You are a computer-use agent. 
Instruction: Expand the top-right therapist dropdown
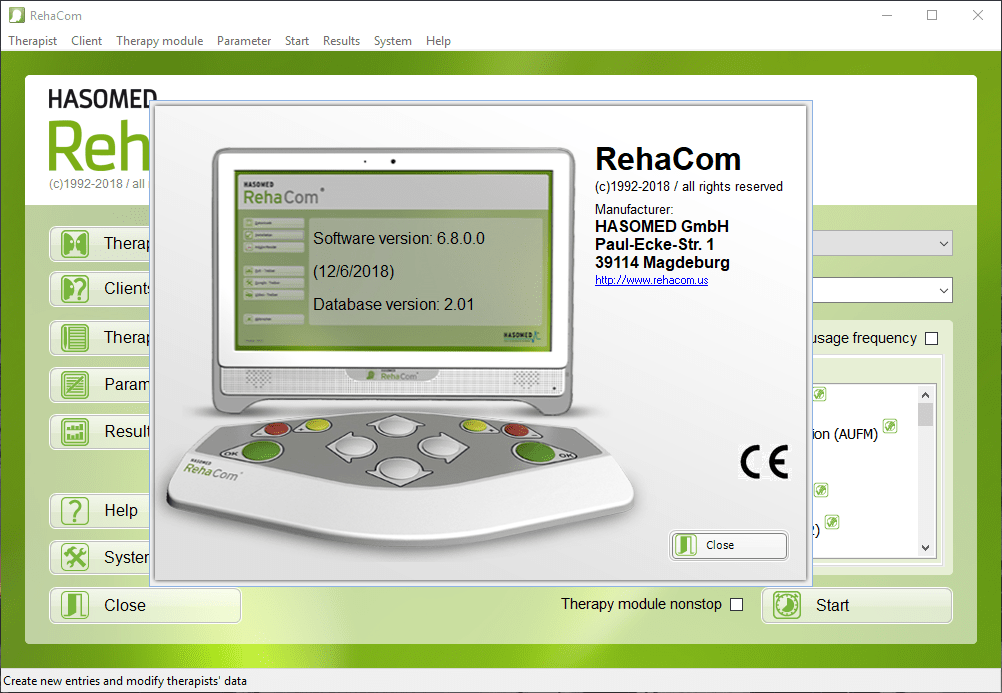(x=944, y=243)
